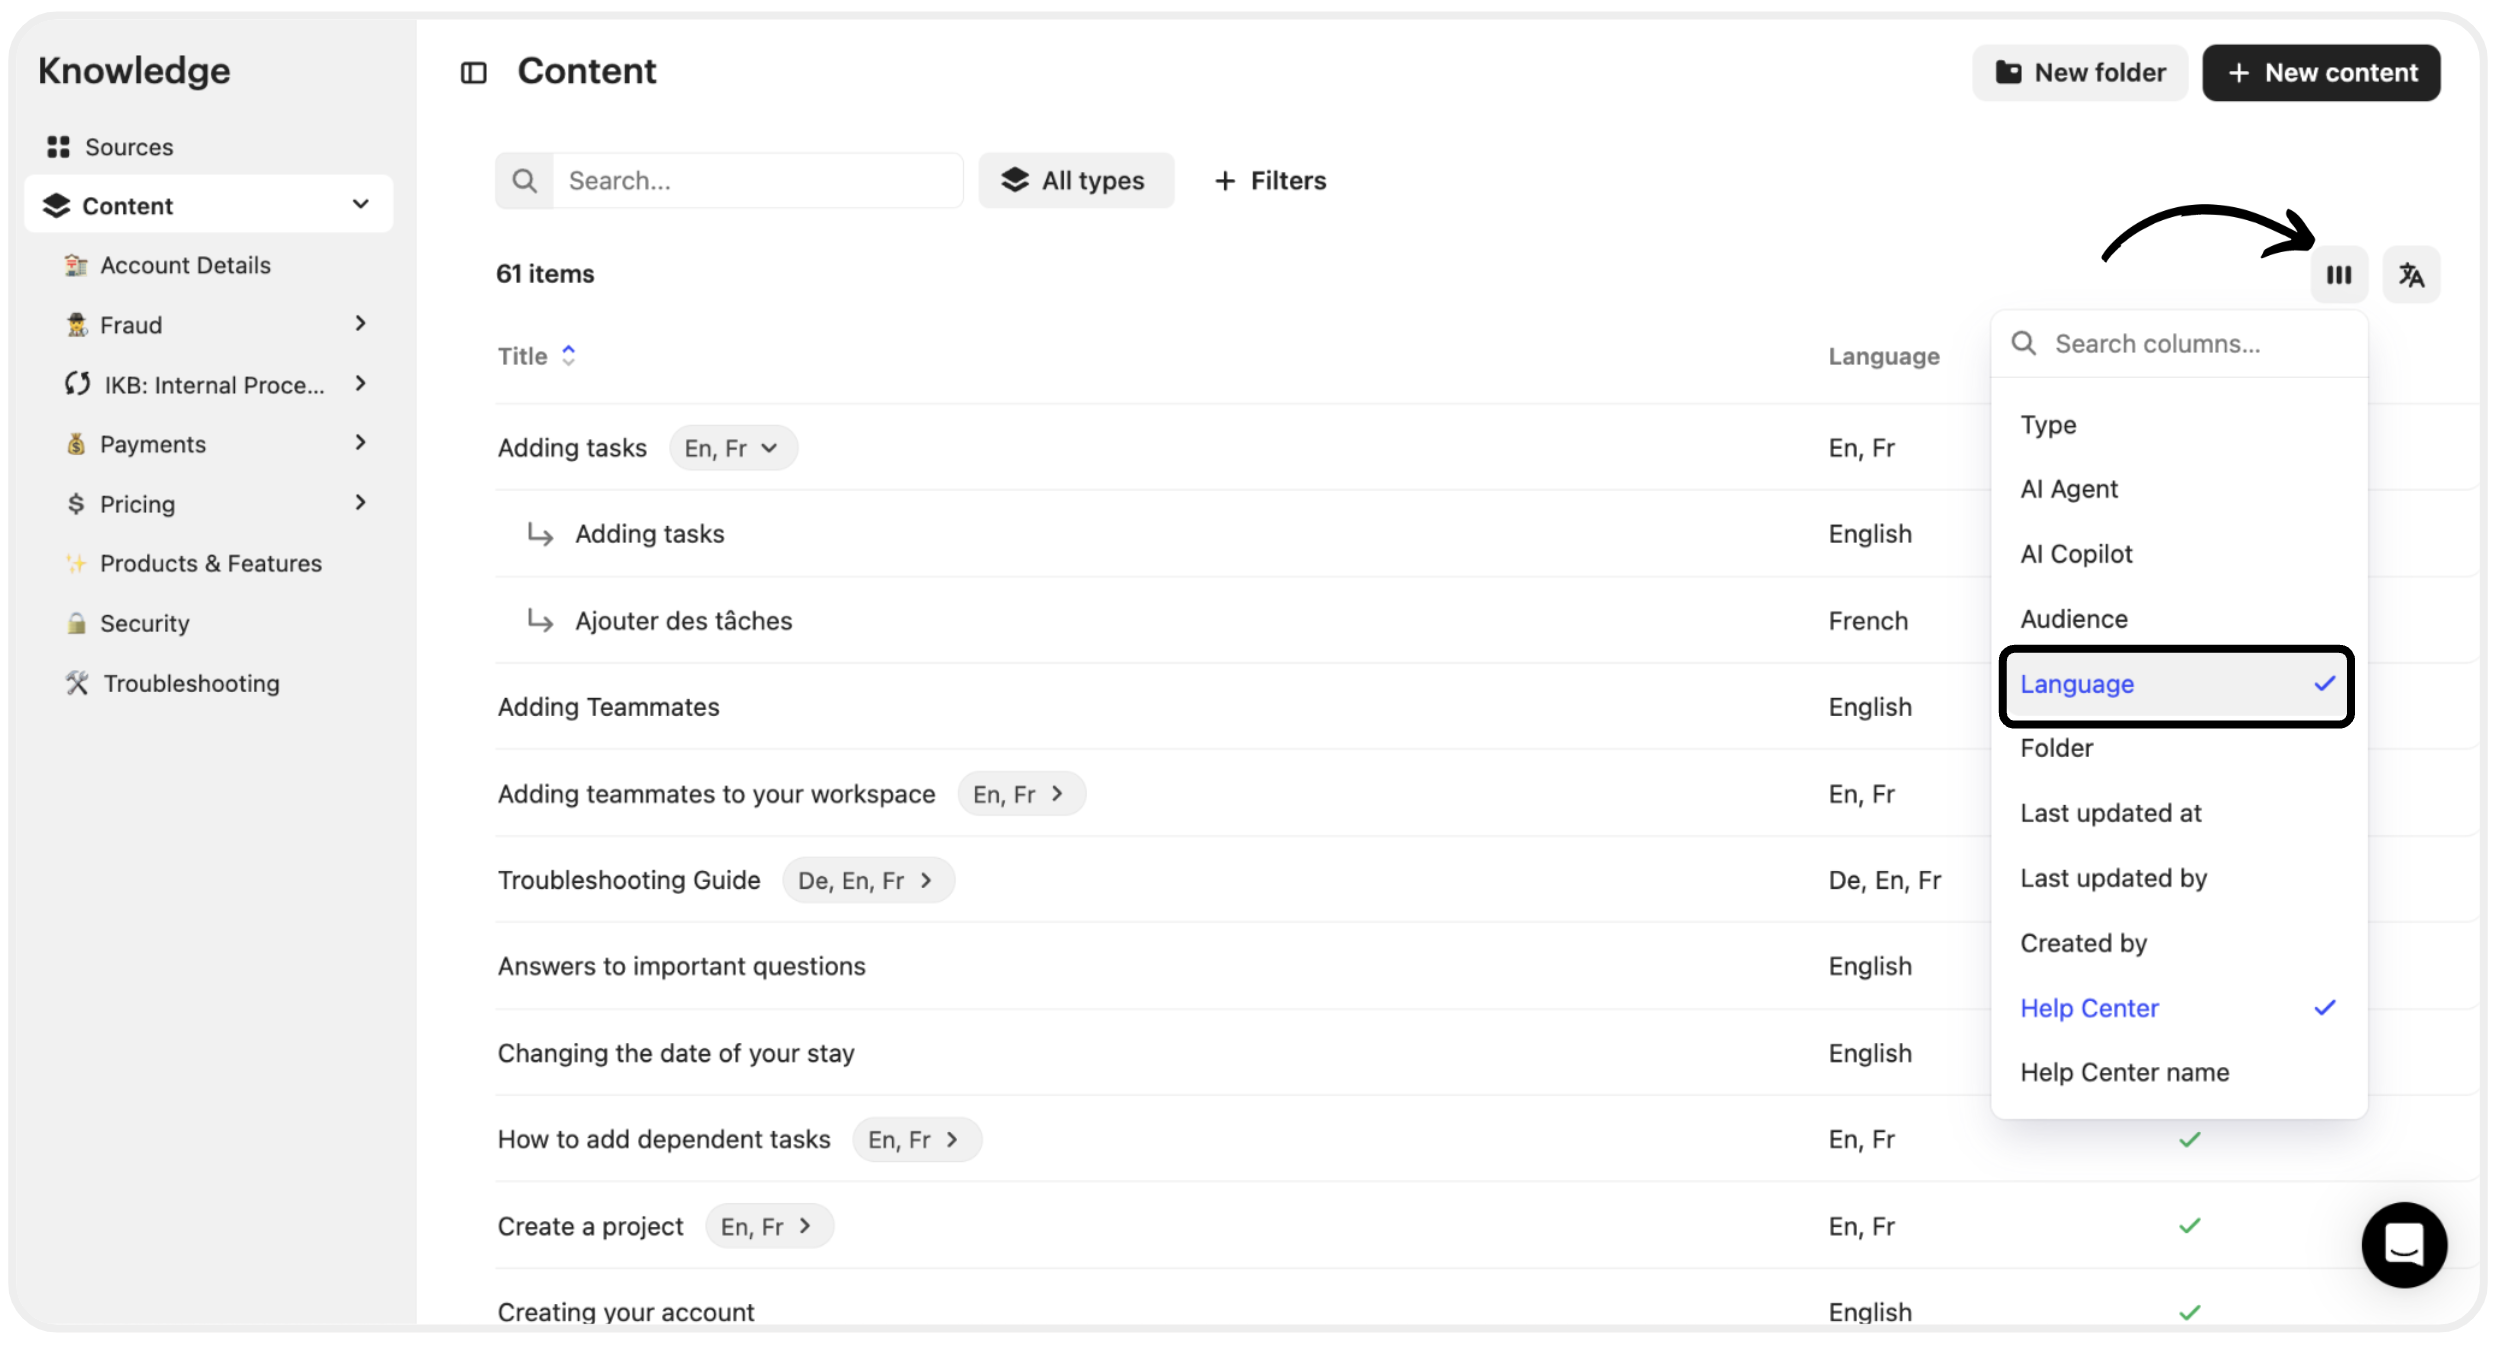
Task: Expand the Fraud folder
Action: click(361, 324)
